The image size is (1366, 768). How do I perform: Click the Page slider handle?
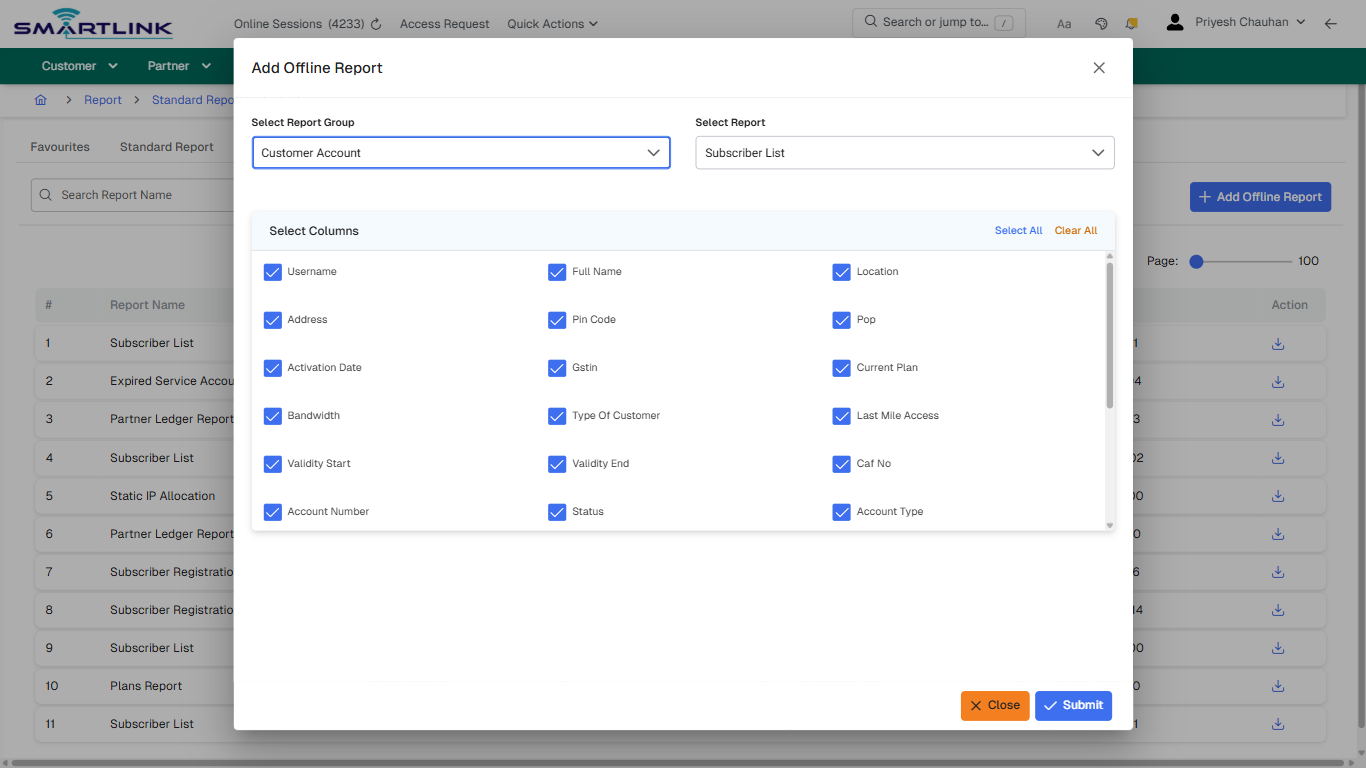(x=1196, y=261)
